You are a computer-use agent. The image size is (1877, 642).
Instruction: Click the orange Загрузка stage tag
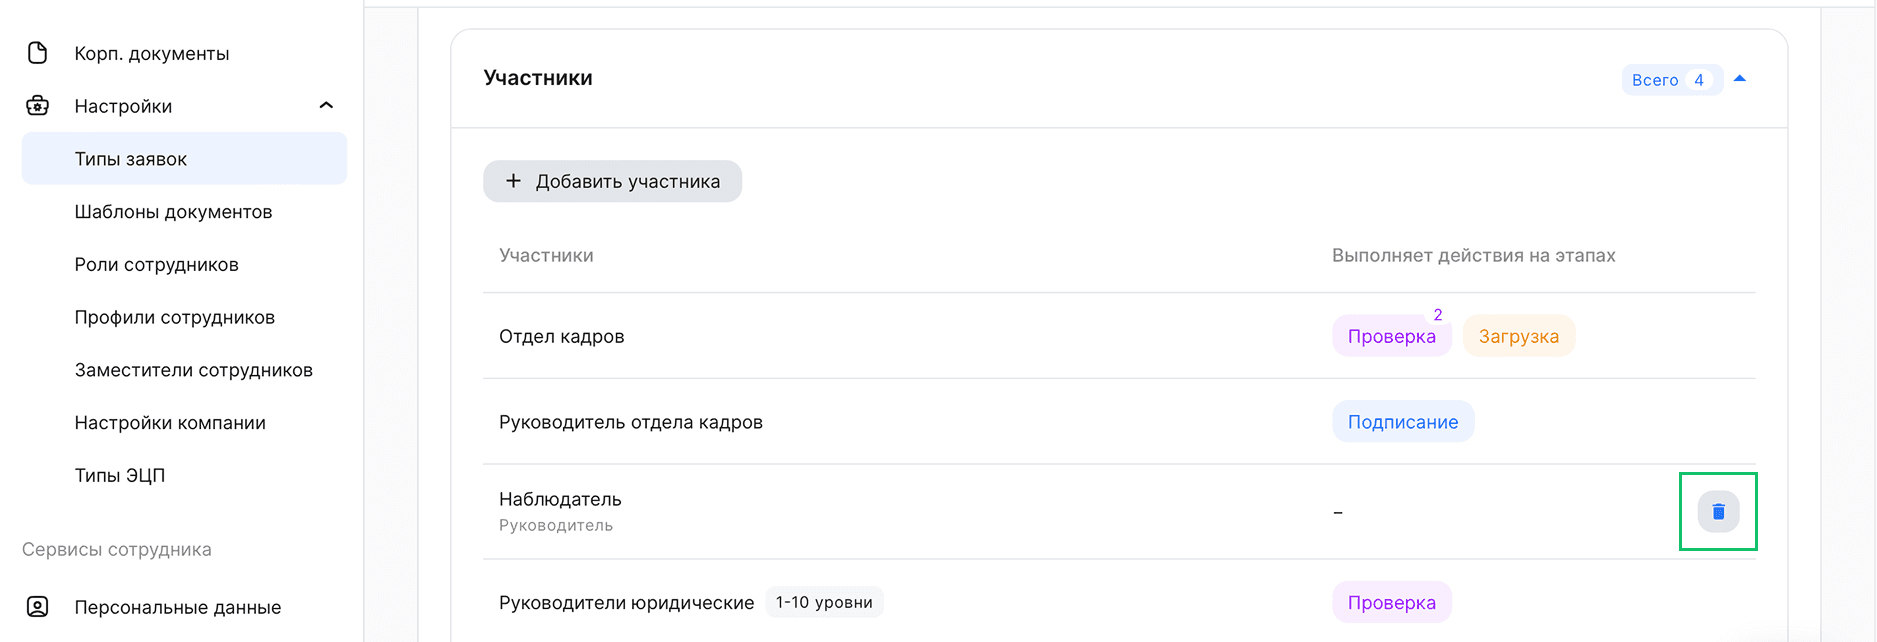click(x=1518, y=337)
